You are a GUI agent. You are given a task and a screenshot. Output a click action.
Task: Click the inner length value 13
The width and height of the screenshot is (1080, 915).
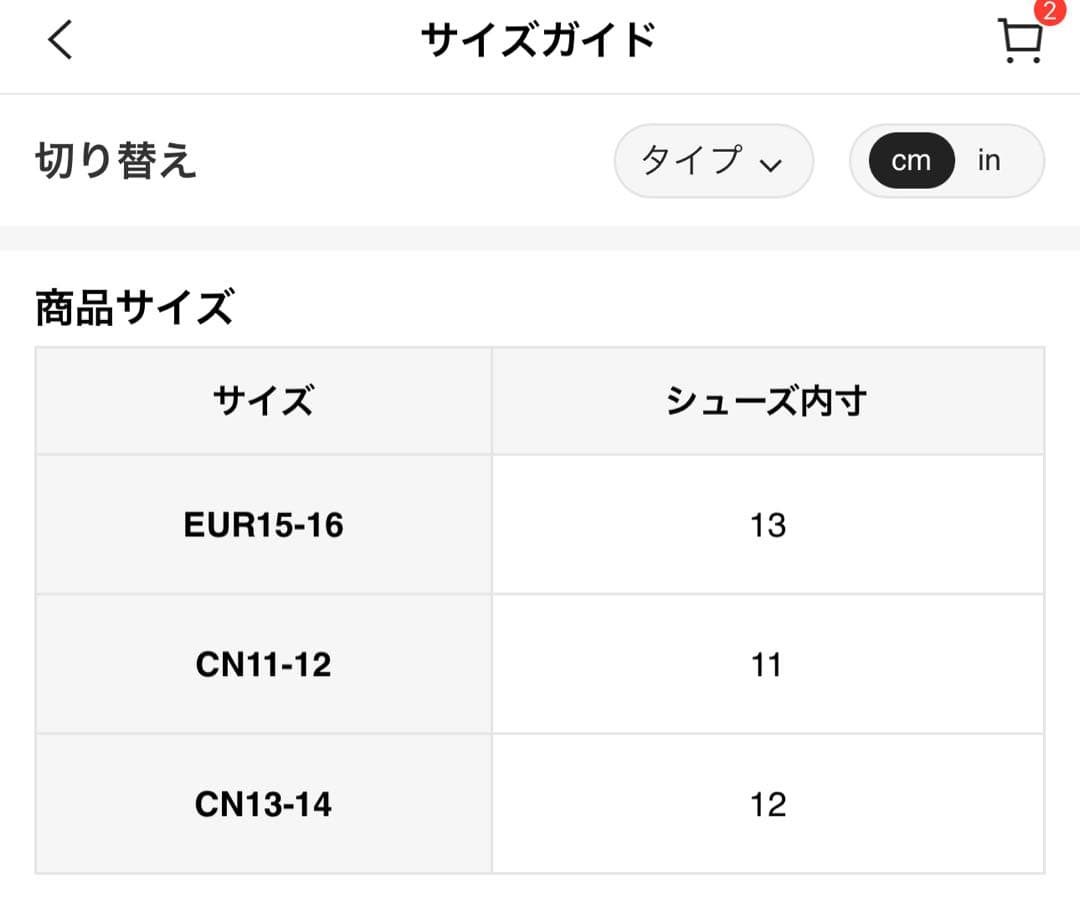pos(767,525)
